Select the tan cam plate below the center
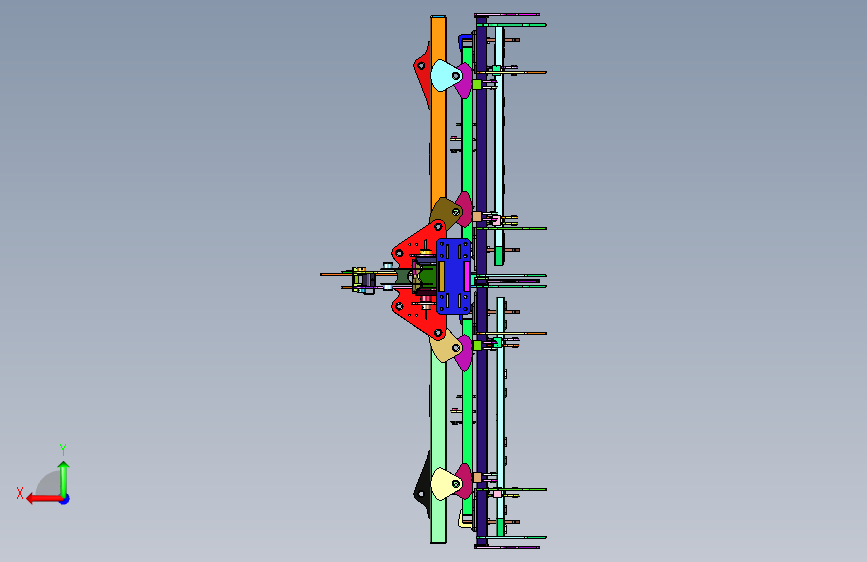Image resolution: width=867 pixels, height=562 pixels. (446, 346)
